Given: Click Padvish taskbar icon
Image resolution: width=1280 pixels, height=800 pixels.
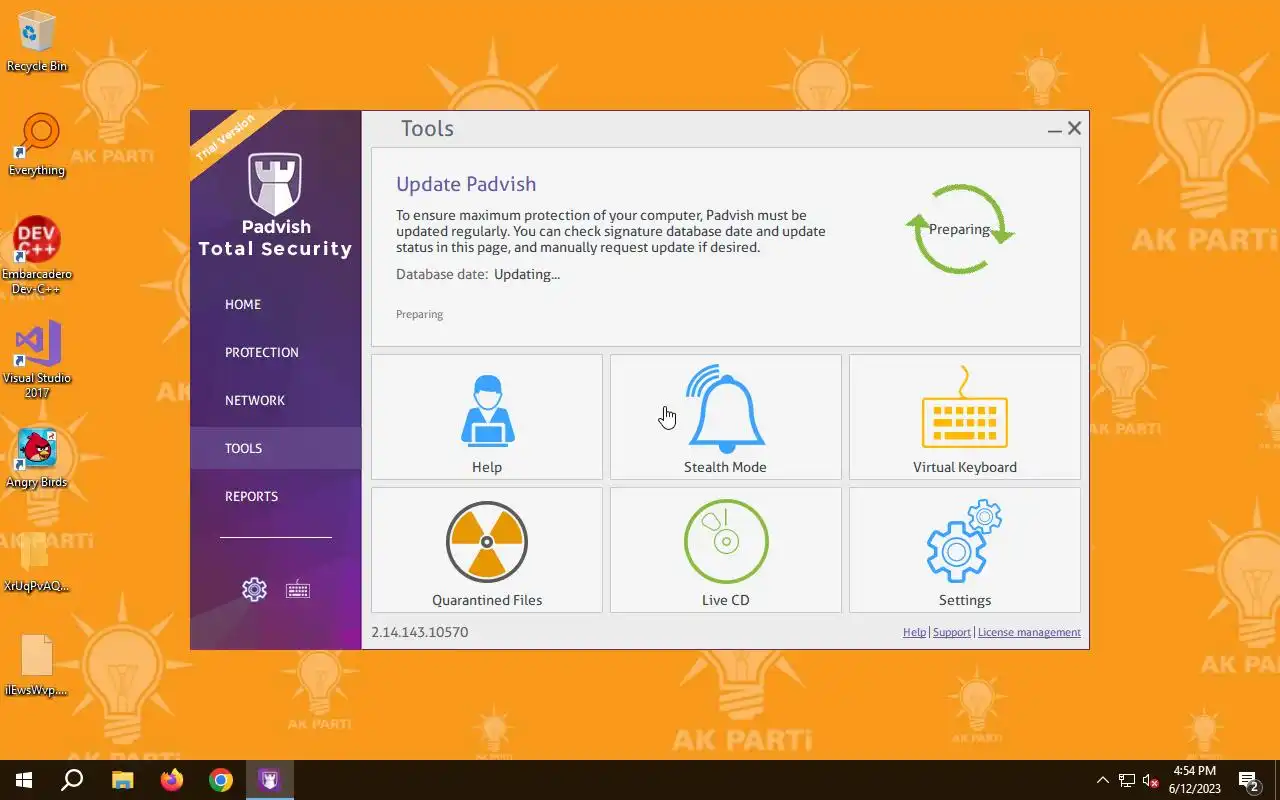Looking at the screenshot, I should [x=270, y=780].
